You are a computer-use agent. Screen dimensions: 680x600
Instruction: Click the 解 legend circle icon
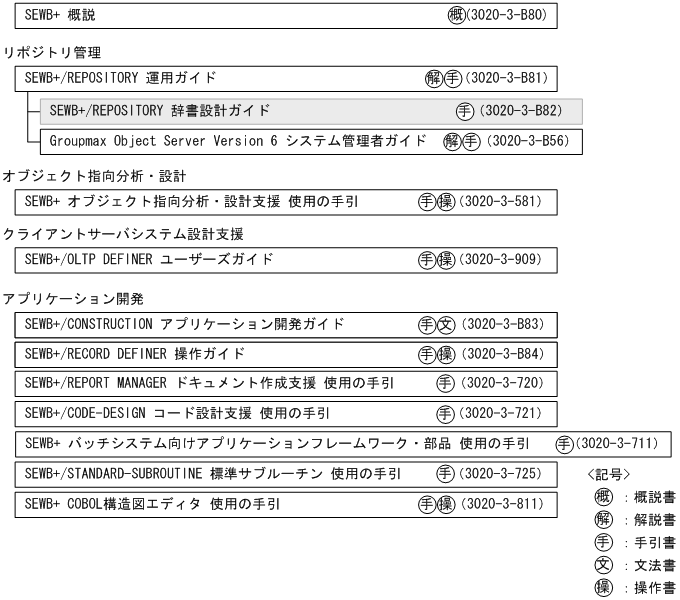click(x=604, y=519)
